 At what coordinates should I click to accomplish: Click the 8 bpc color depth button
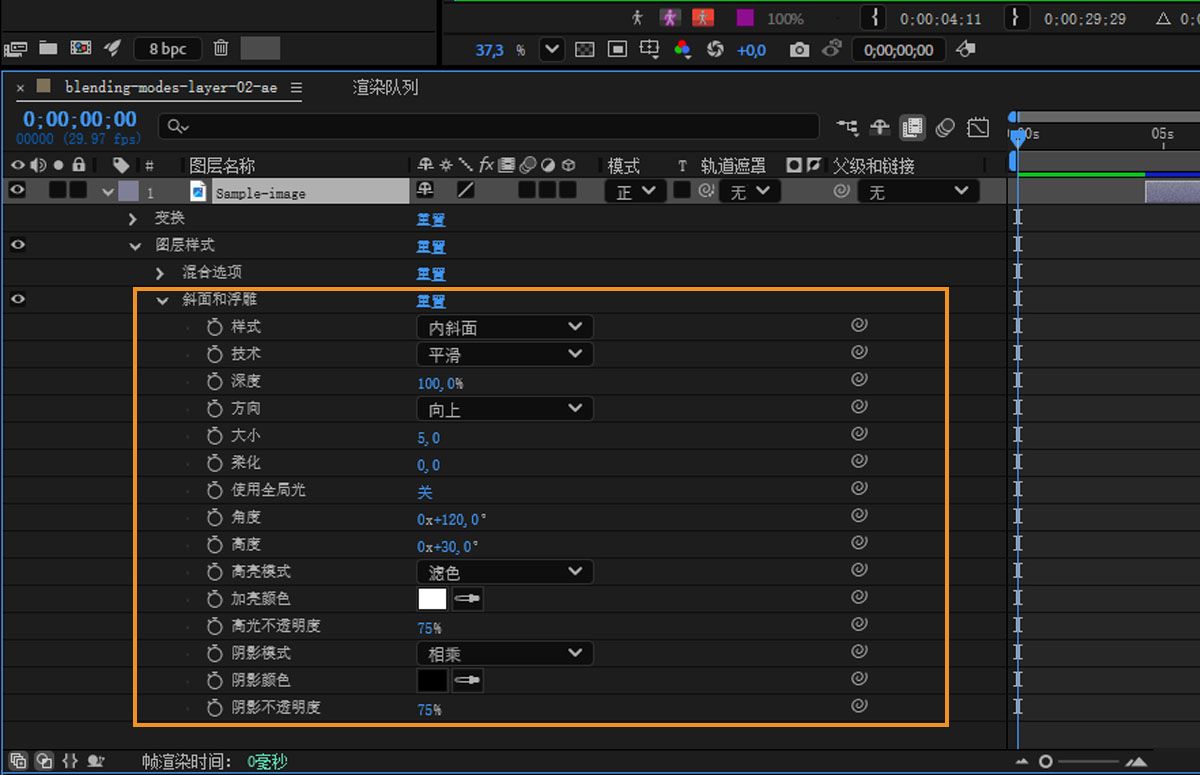click(x=167, y=48)
